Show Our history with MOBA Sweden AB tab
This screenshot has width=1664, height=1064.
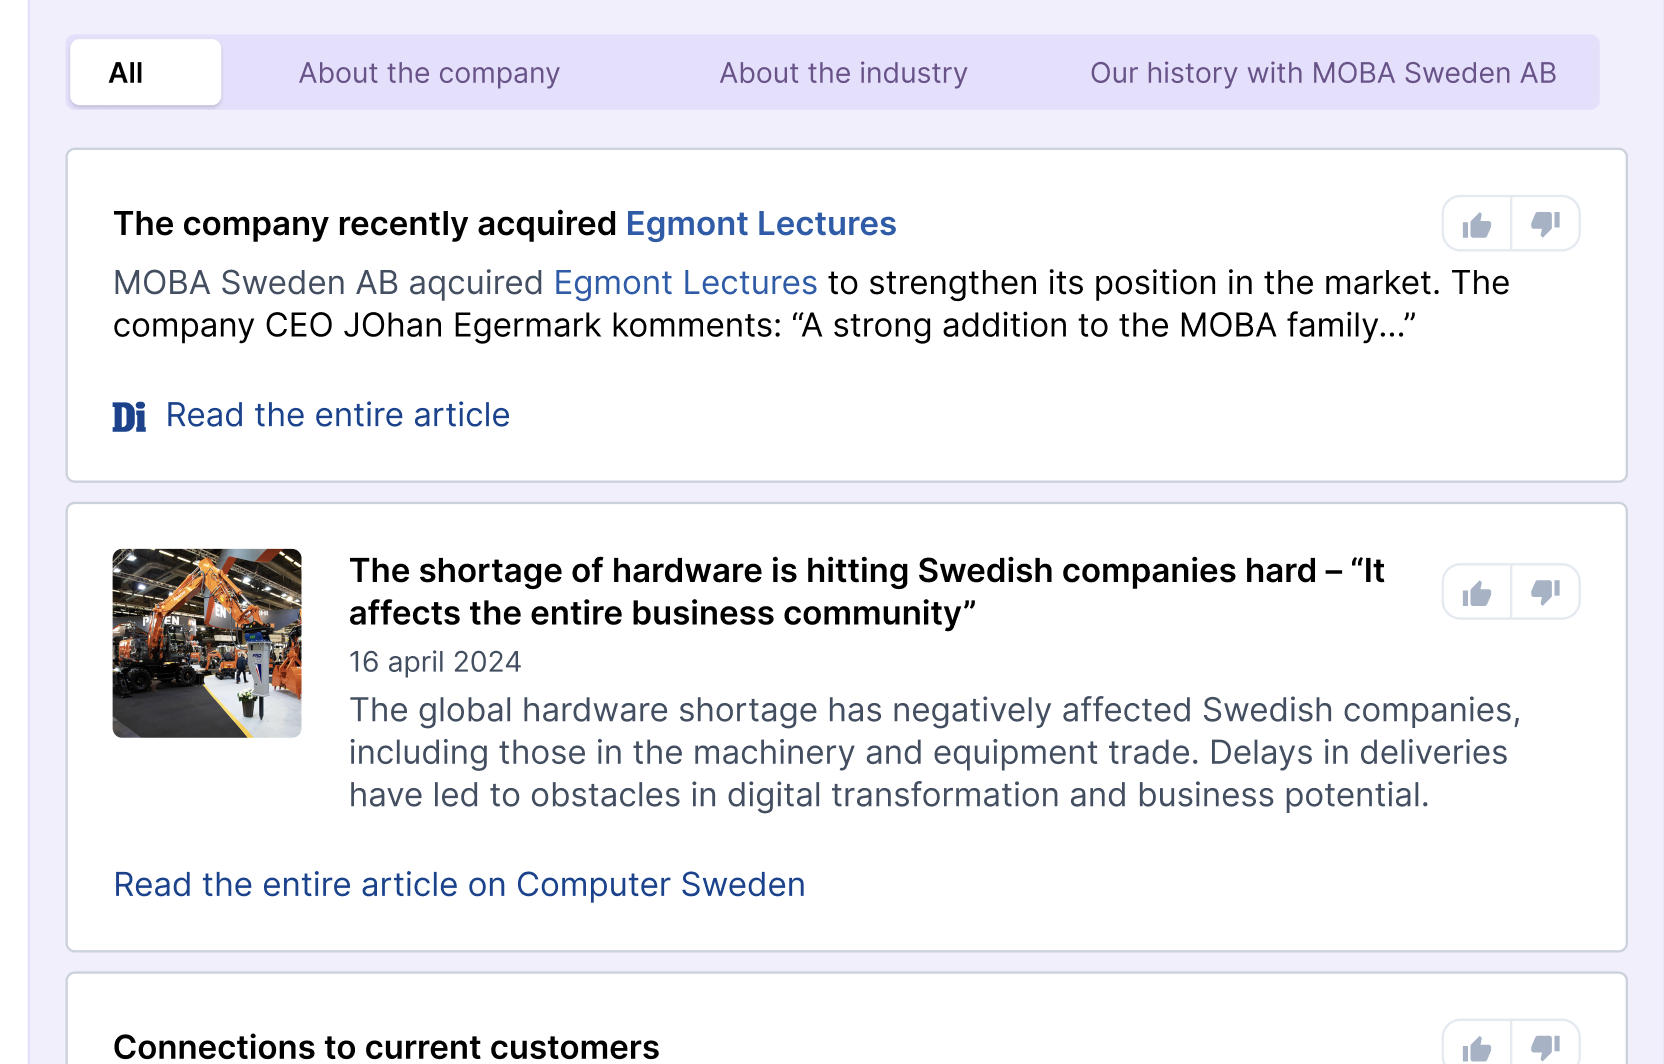[1323, 73]
